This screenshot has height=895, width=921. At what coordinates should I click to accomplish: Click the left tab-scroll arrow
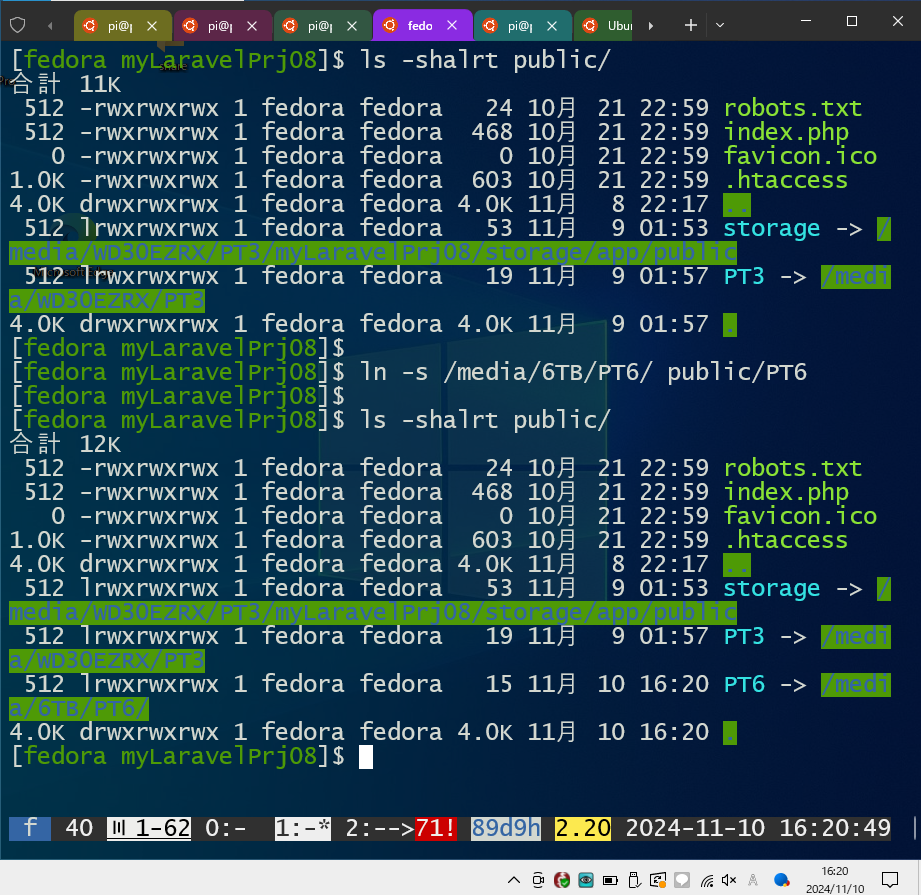(x=50, y=26)
